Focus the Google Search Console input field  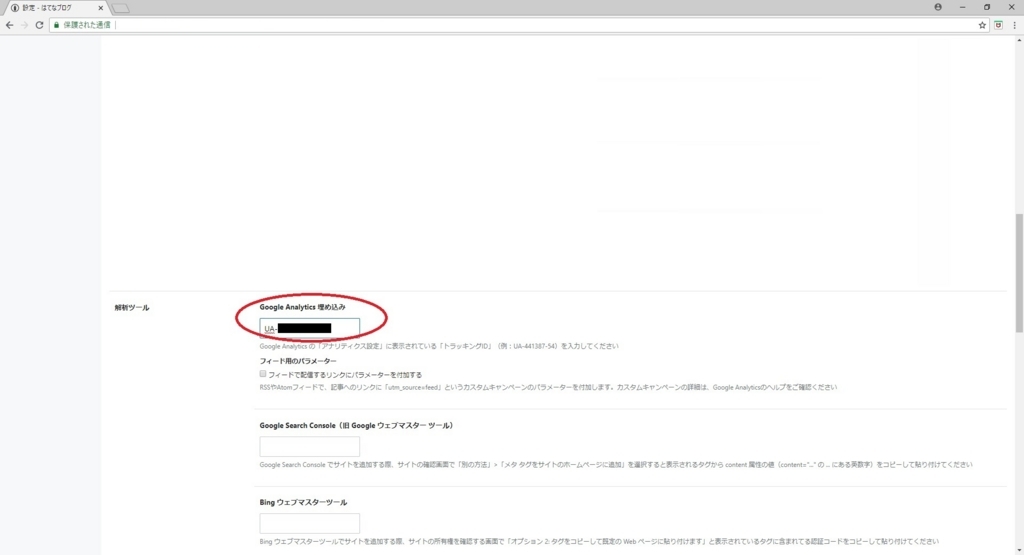point(310,447)
